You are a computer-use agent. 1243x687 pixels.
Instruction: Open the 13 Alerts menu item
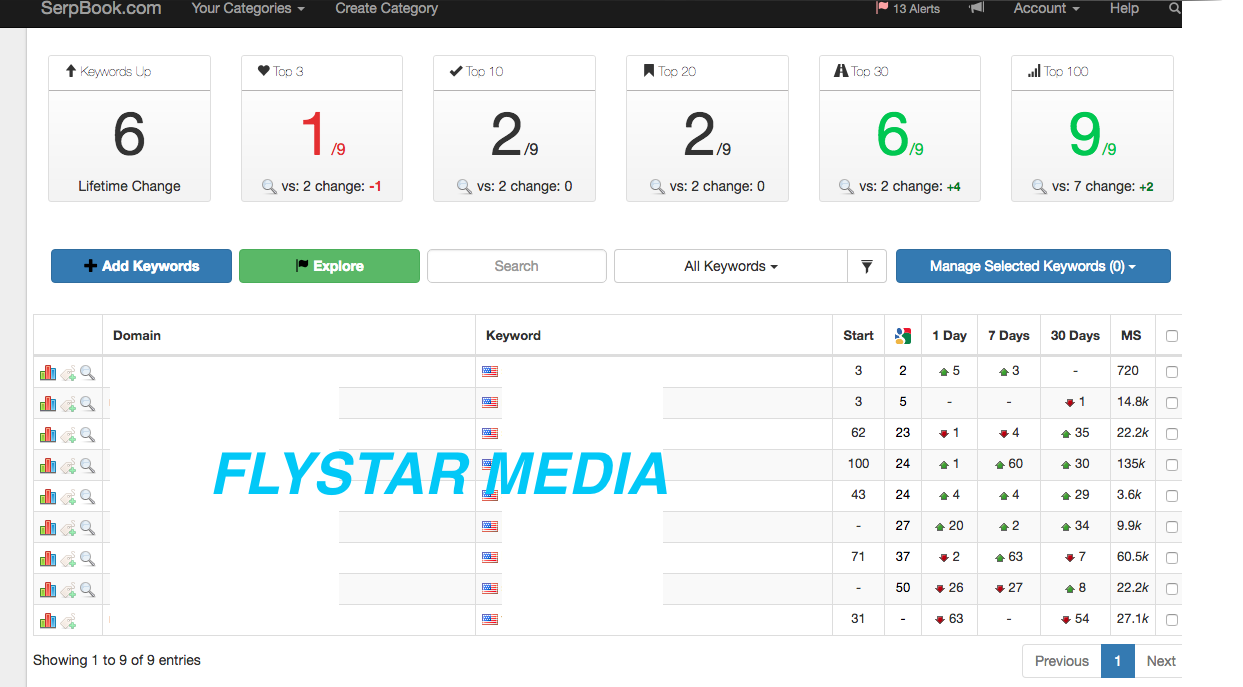[x=908, y=8]
